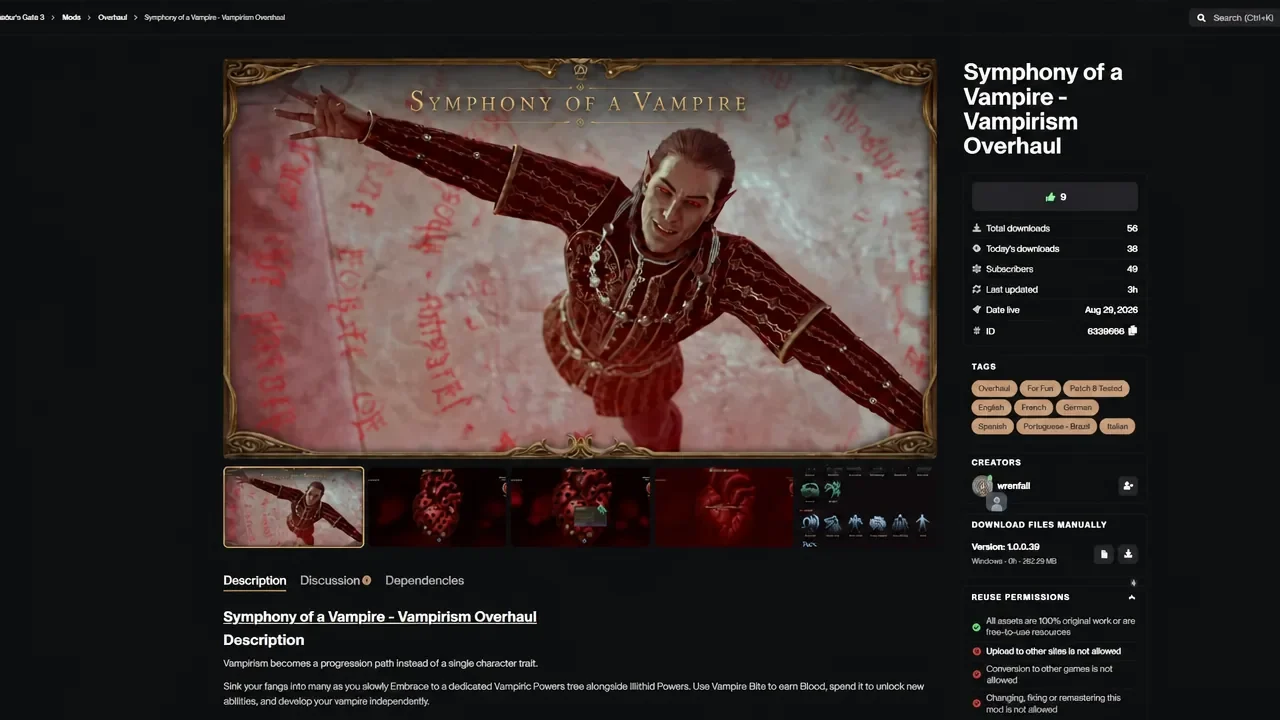Click the Version: 1.0.0.39 text
This screenshot has height=720, width=1280.
click(1005, 547)
